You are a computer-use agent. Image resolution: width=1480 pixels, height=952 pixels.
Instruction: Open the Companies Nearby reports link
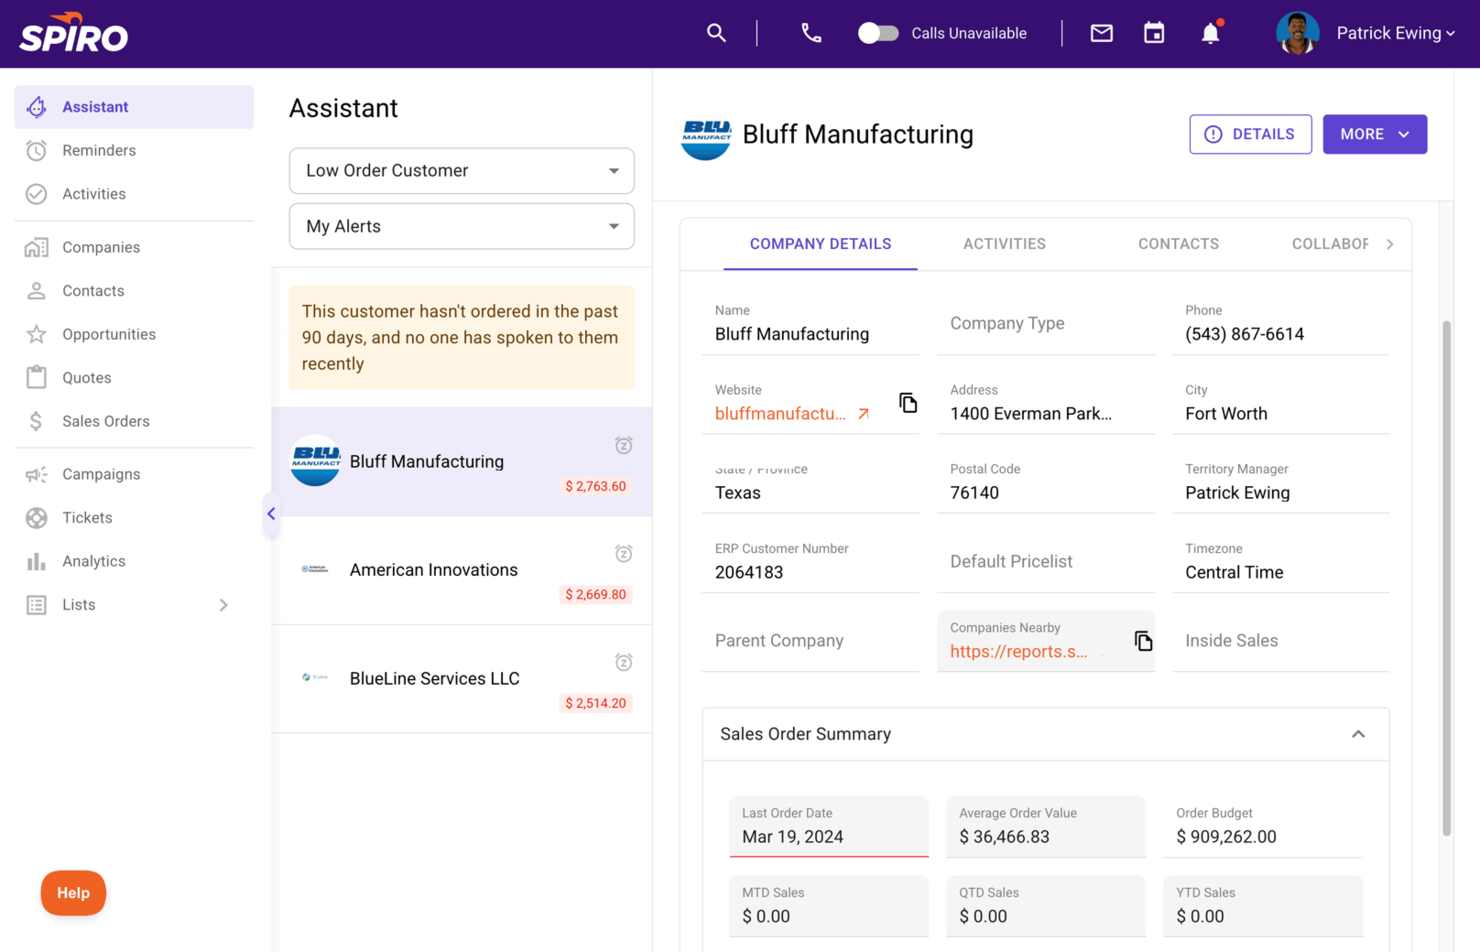[x=1018, y=652]
